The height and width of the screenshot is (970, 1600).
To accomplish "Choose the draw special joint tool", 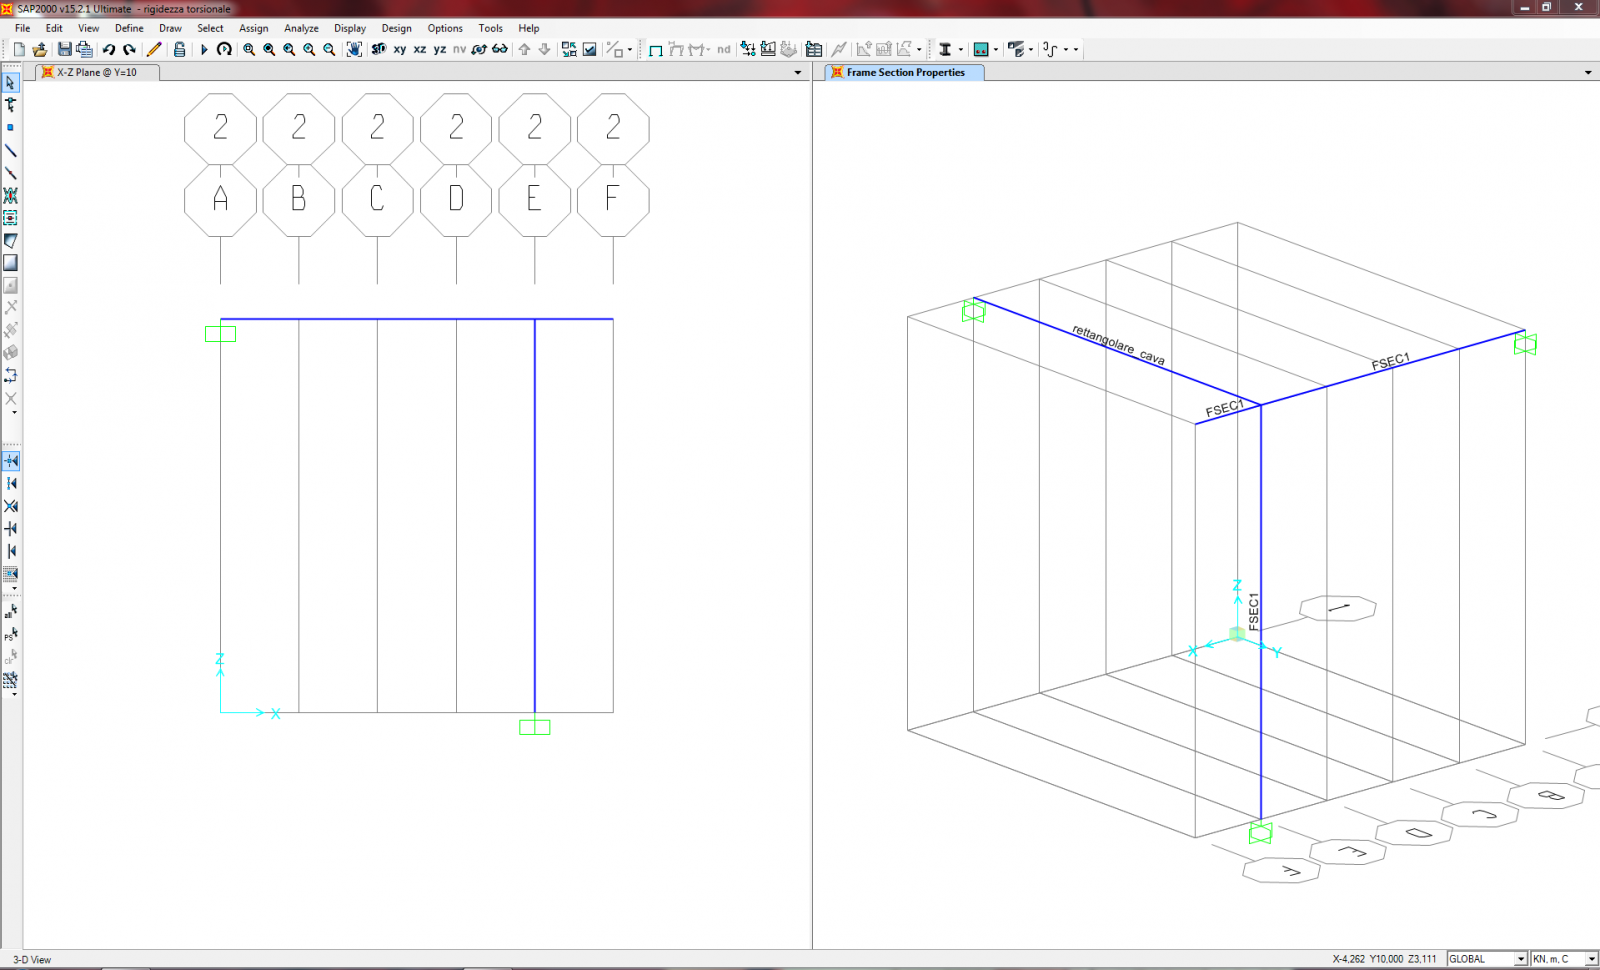I will [10, 128].
